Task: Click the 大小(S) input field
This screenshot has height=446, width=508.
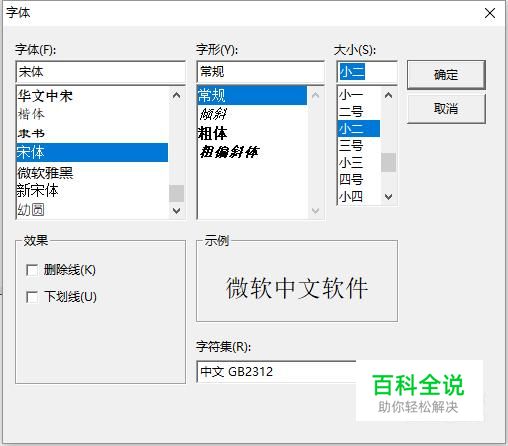Action: click(367, 72)
